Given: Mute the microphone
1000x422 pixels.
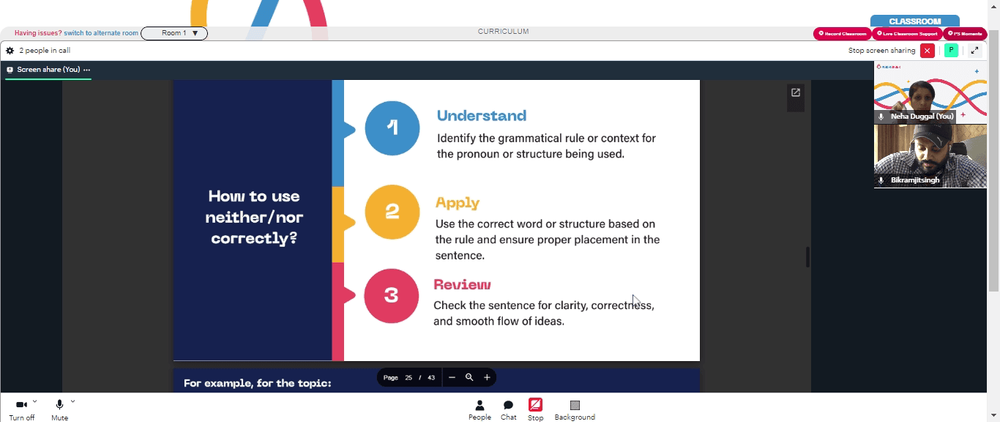Looking at the screenshot, I should pos(59,408).
